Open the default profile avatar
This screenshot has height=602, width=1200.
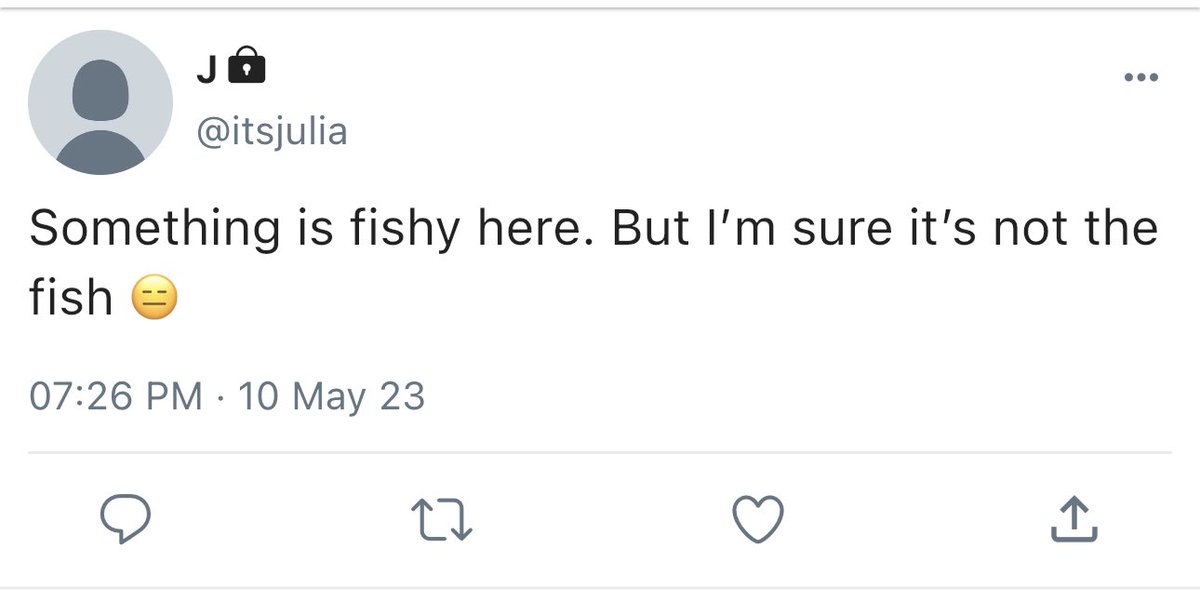(100, 102)
